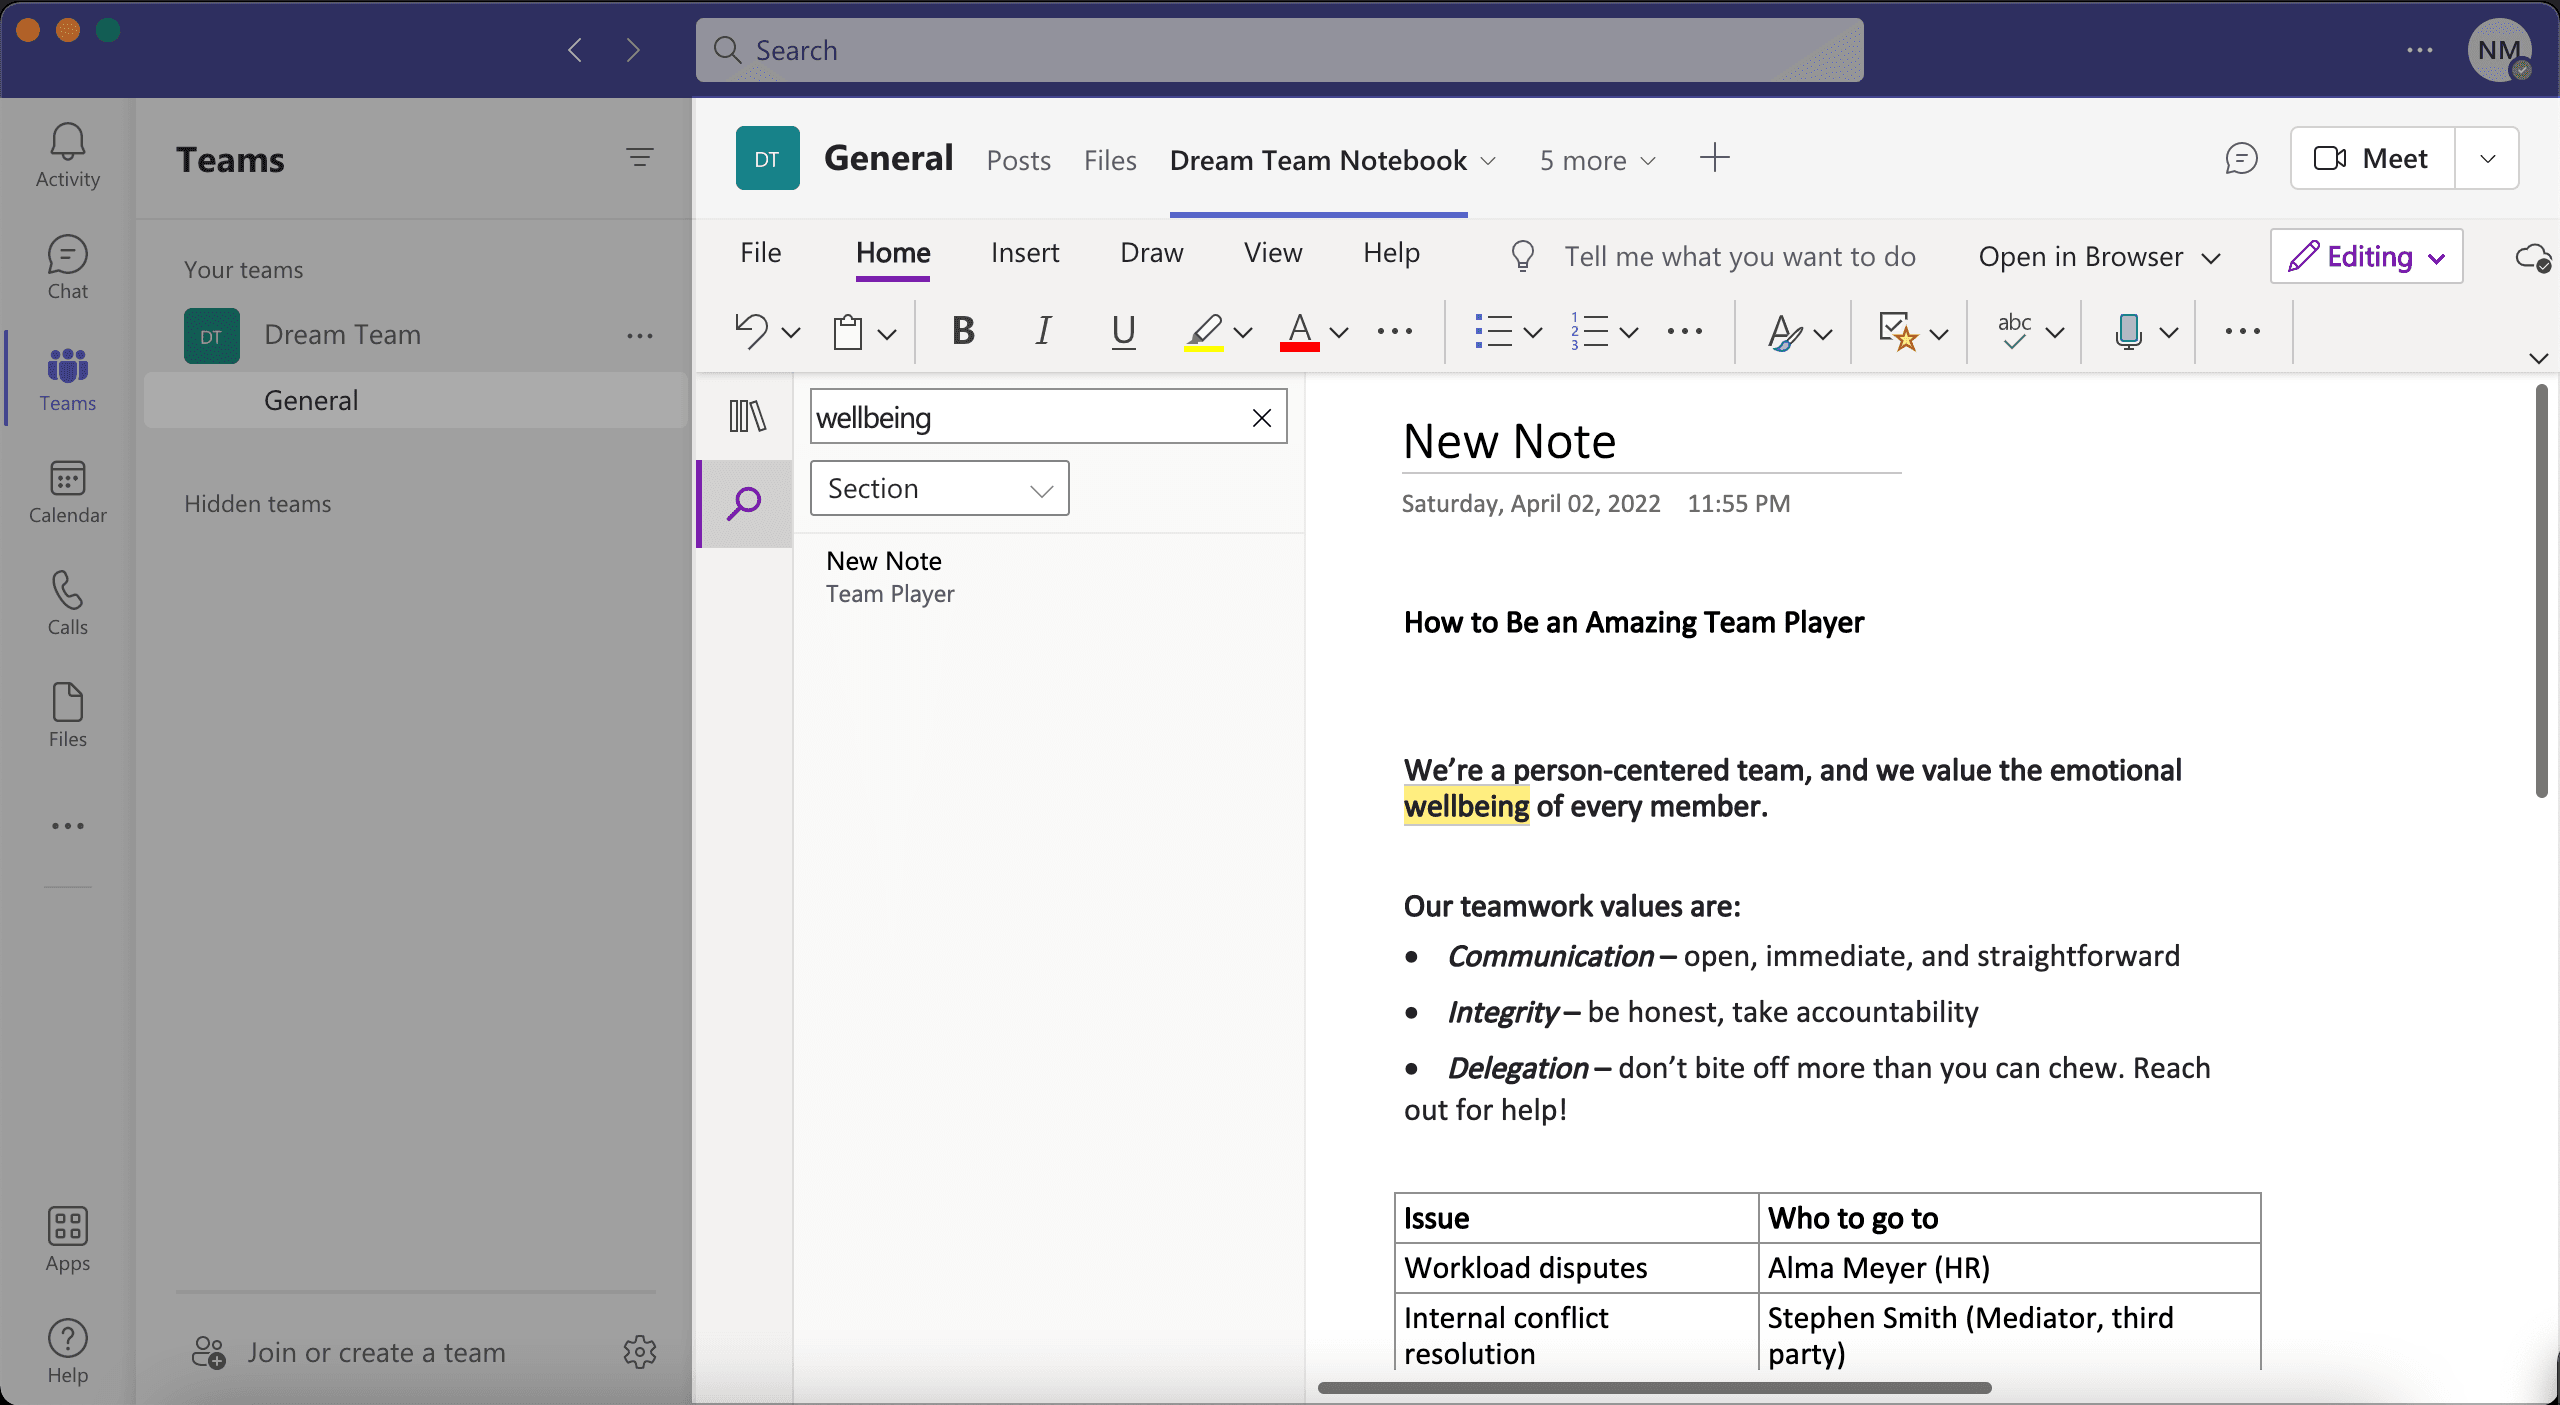
Task: Click Join or create a team
Action: pyautogui.click(x=377, y=1352)
